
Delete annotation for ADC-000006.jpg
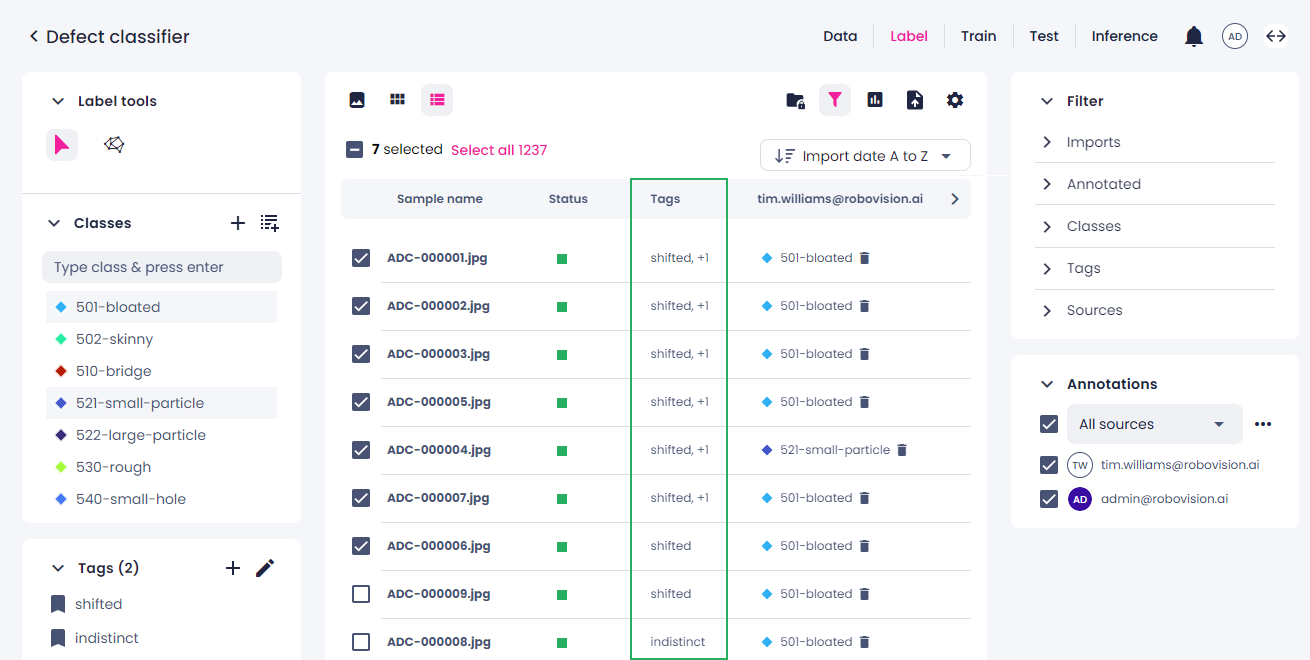(x=865, y=546)
